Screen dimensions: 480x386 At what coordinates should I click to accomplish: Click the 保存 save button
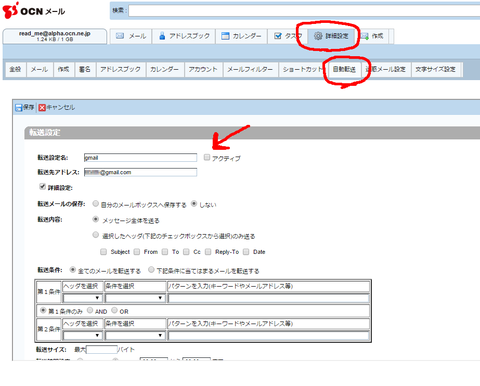[x=25, y=108]
